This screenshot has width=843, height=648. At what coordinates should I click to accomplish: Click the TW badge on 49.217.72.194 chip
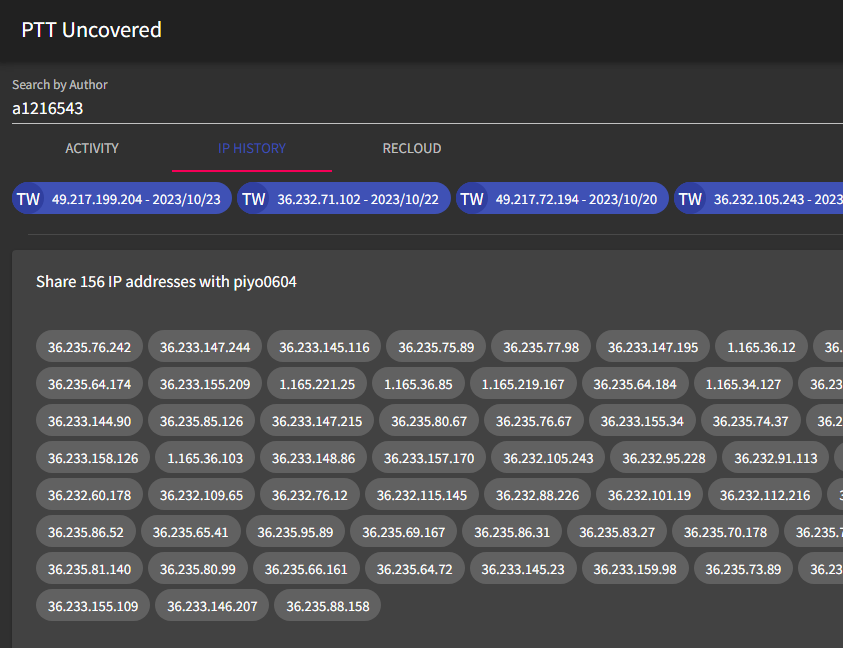click(x=472, y=199)
